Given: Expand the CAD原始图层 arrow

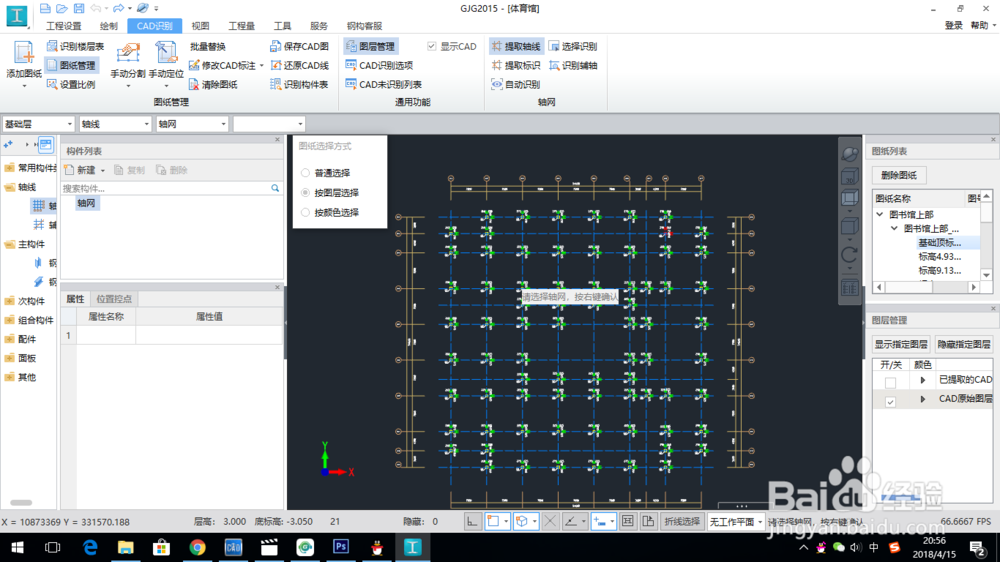Looking at the screenshot, I should point(922,399).
